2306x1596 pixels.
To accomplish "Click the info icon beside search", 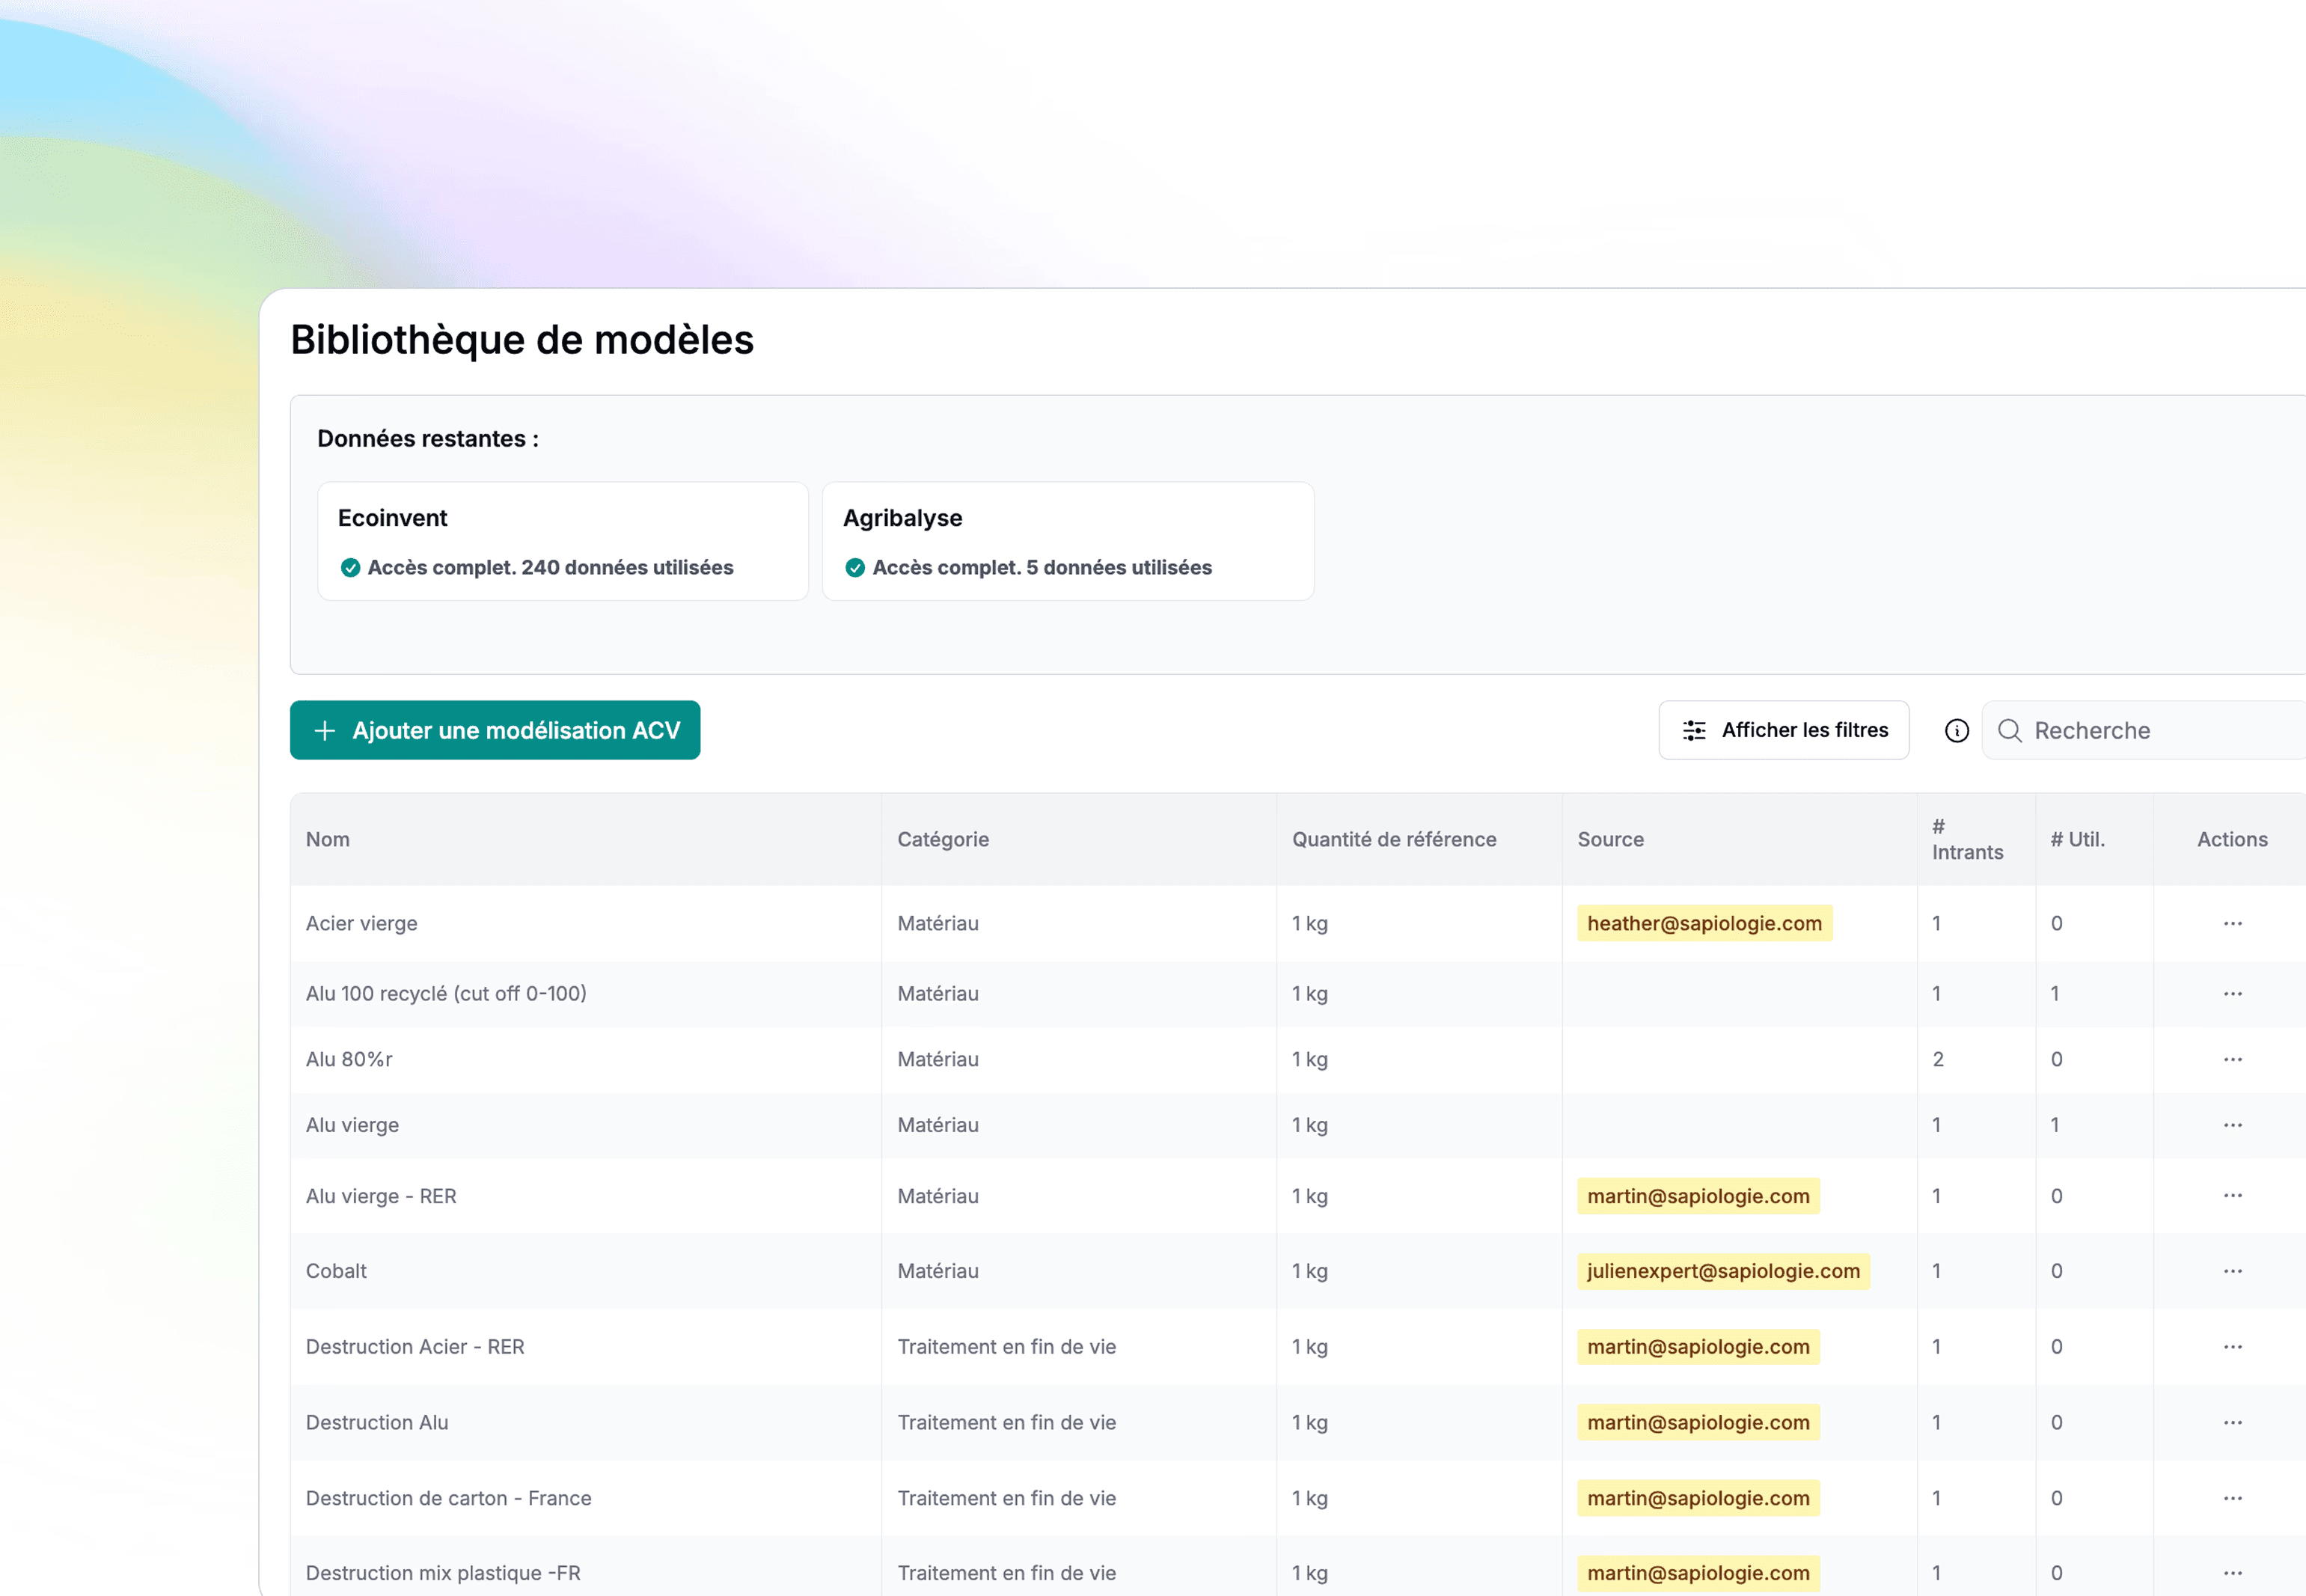I will coord(1956,731).
